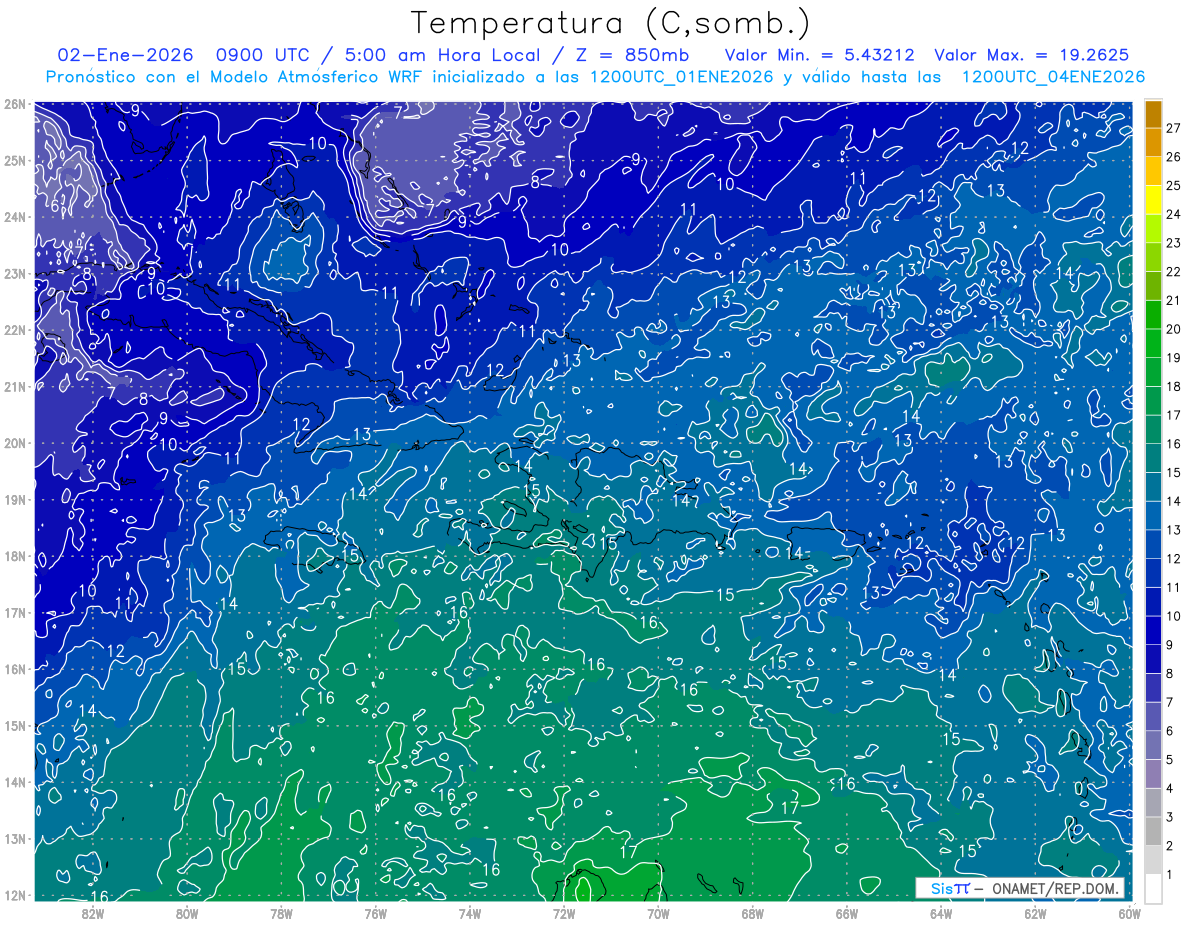Click the "23N" latitude label
1200x927 pixels.
pos(14,273)
